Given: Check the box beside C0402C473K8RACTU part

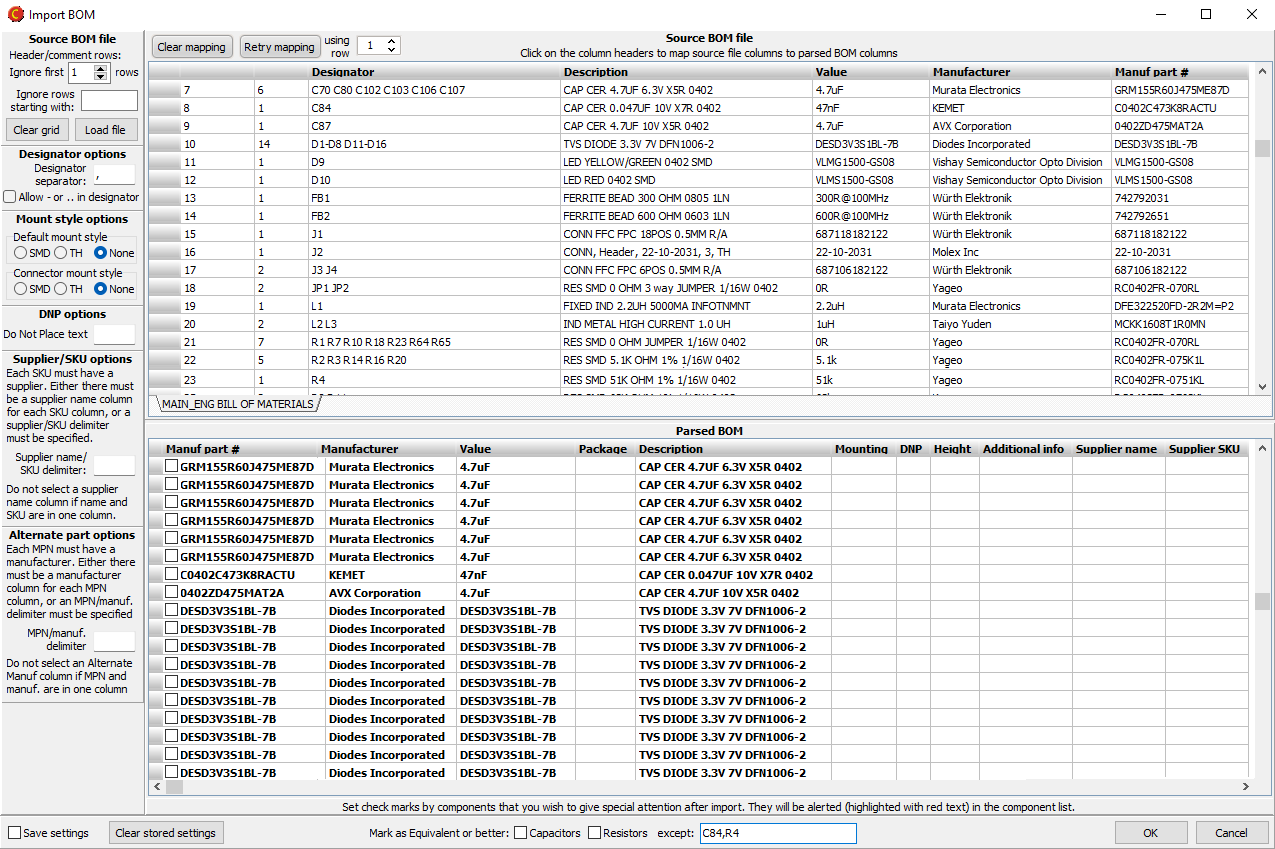Looking at the screenshot, I should [172, 575].
